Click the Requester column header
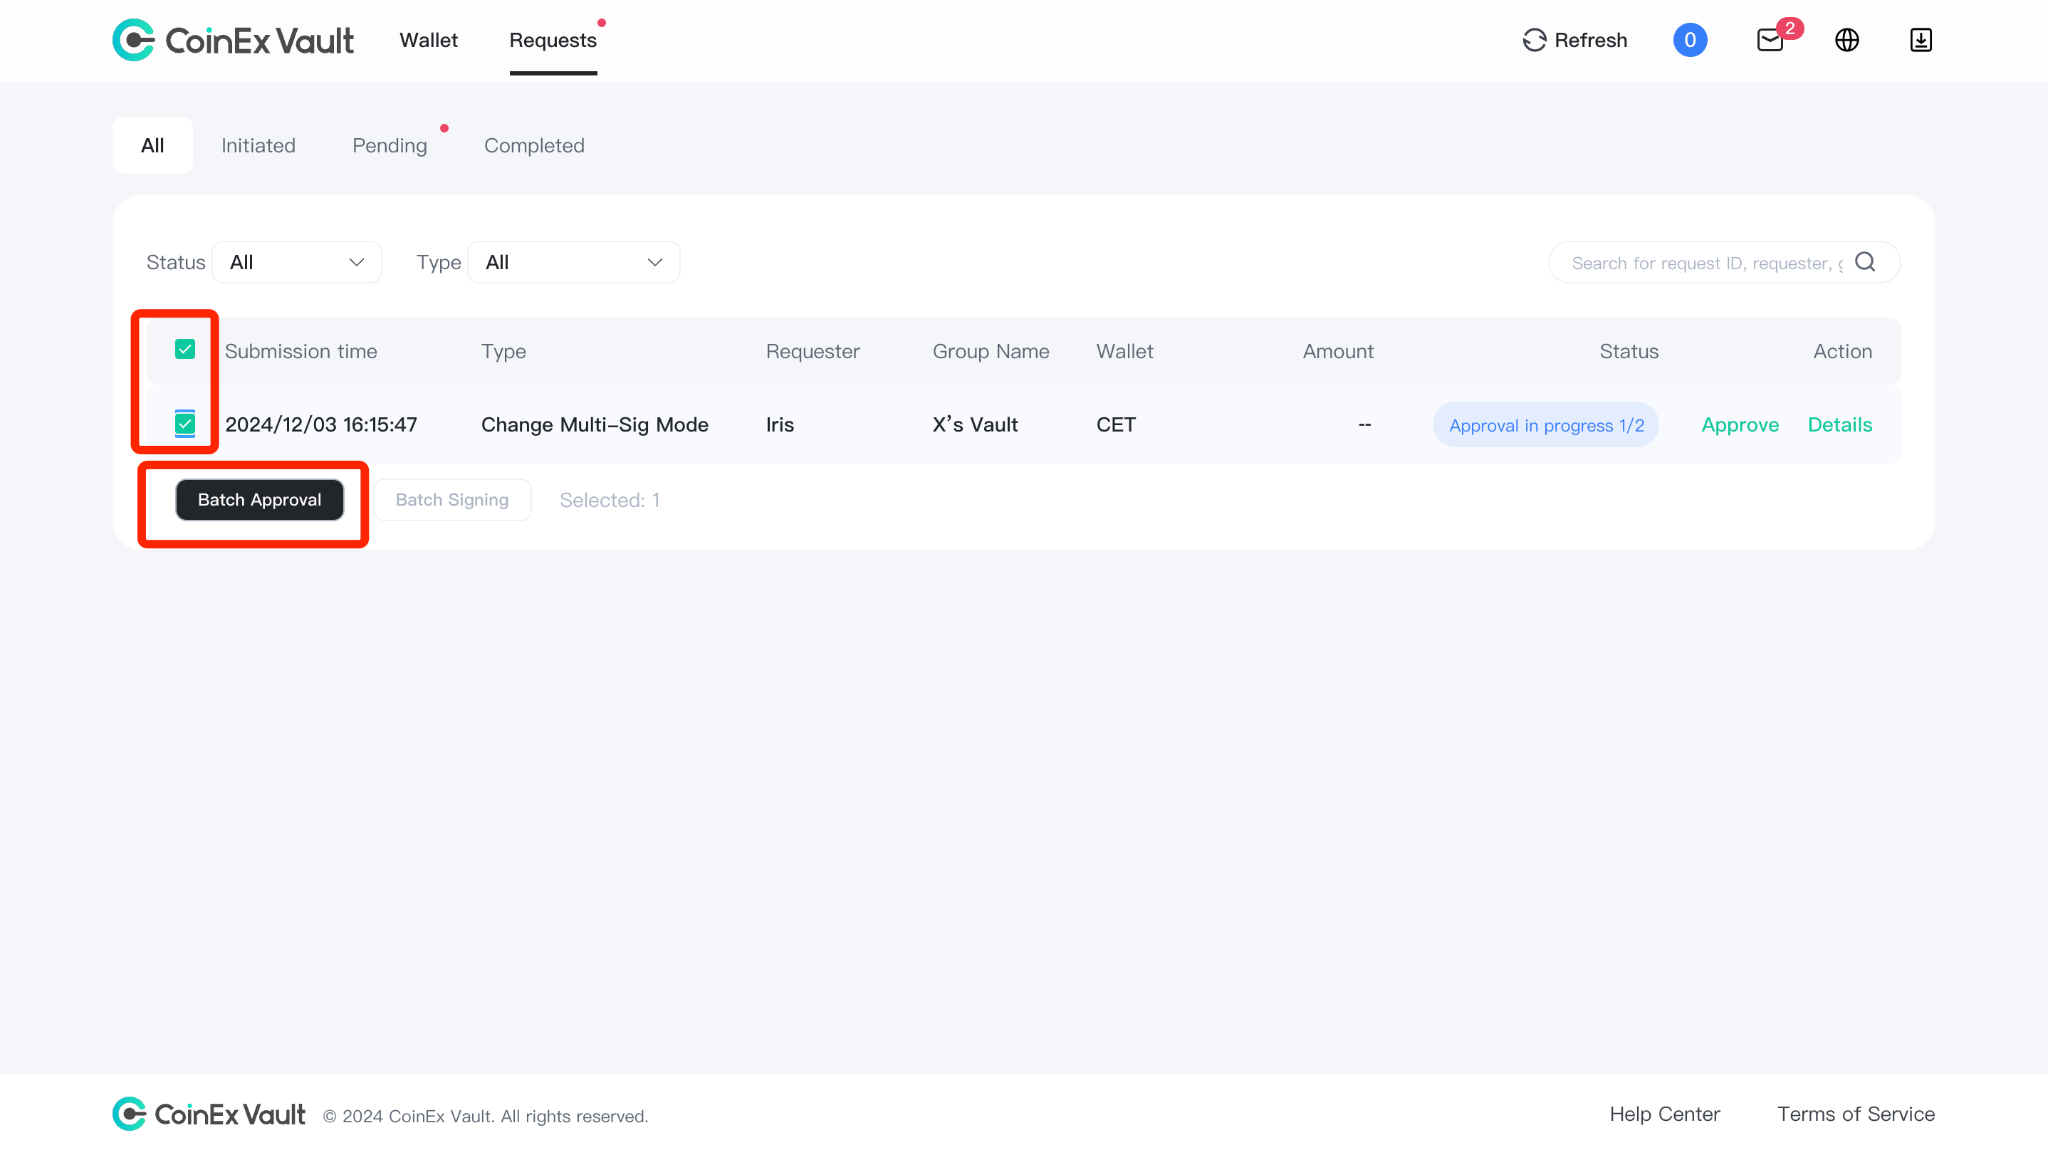 click(813, 351)
